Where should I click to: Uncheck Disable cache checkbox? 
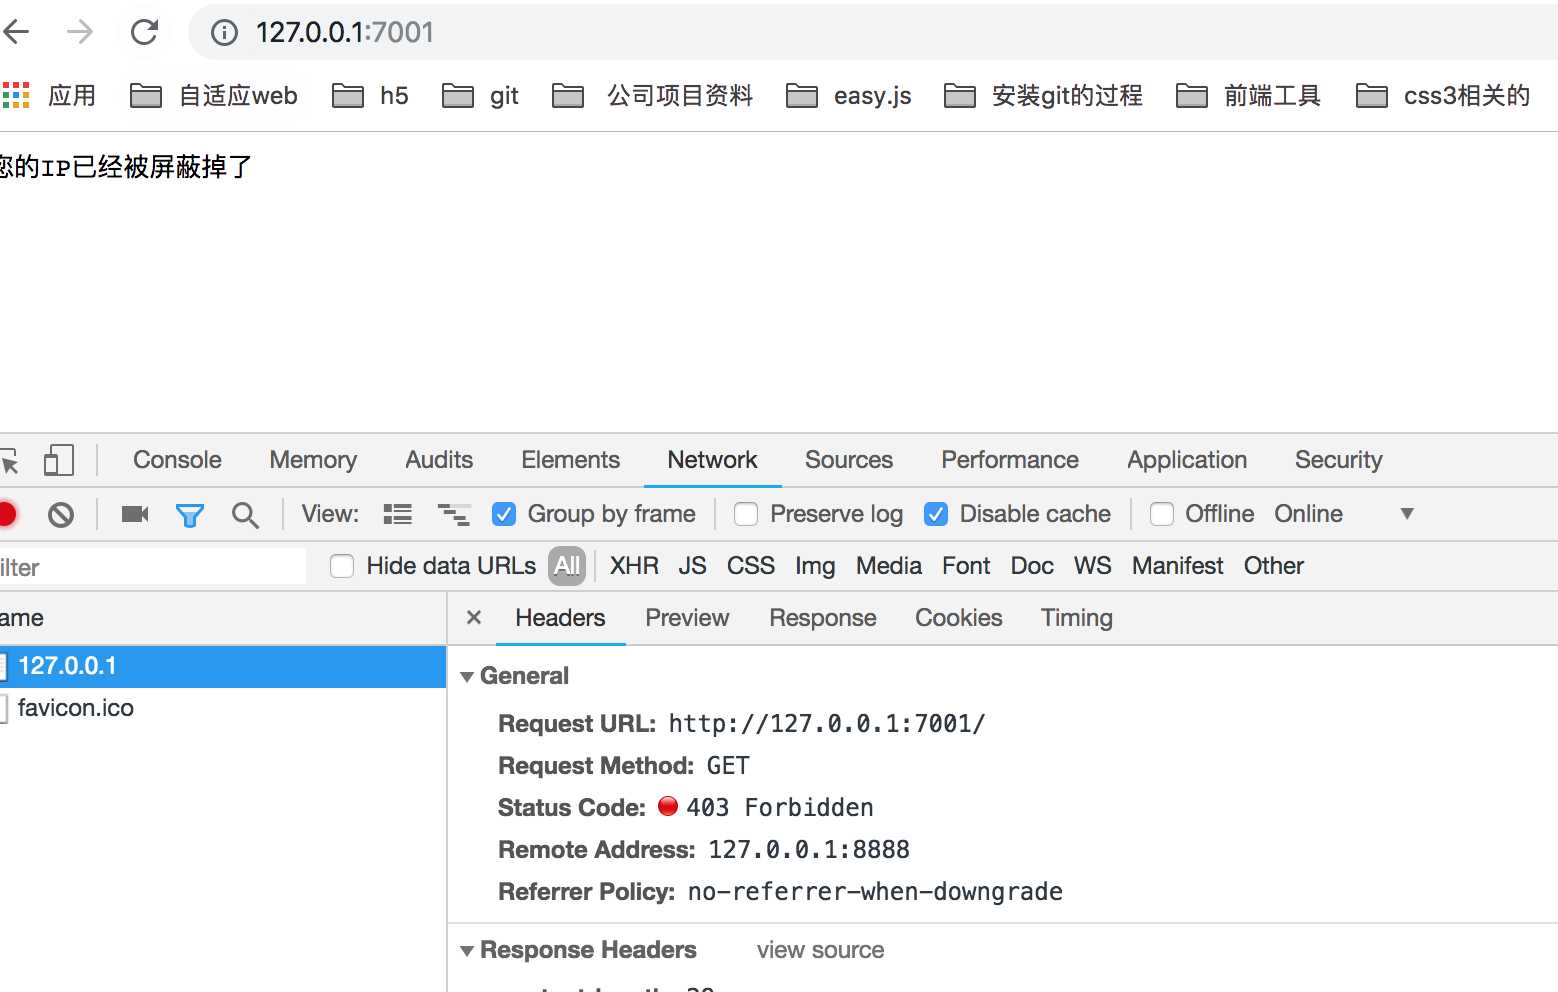click(x=936, y=514)
